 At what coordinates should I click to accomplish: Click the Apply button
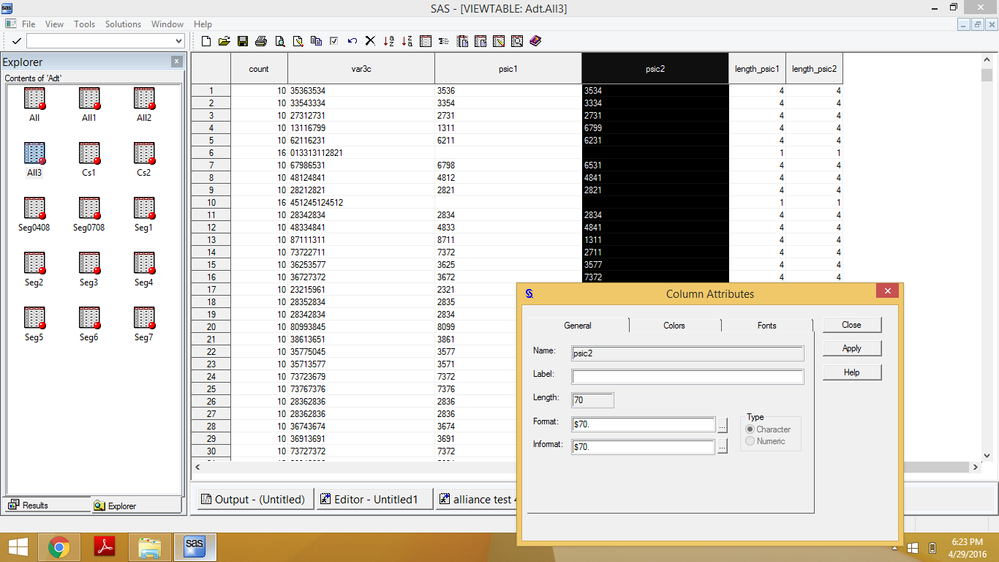click(x=851, y=348)
